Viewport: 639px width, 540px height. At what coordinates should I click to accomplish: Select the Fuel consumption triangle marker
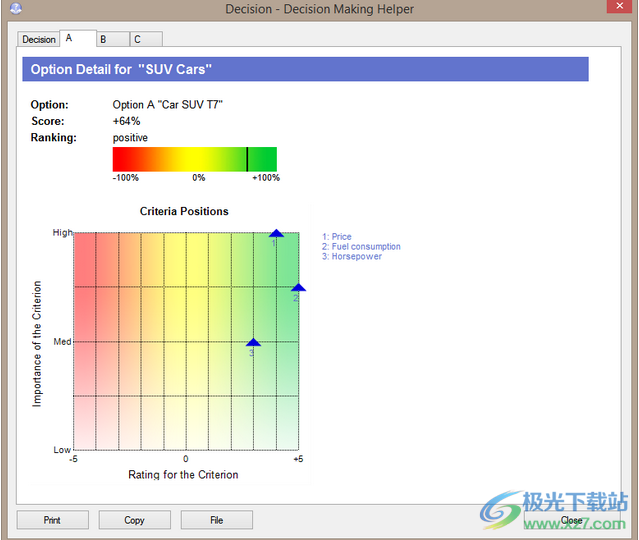[x=297, y=288]
